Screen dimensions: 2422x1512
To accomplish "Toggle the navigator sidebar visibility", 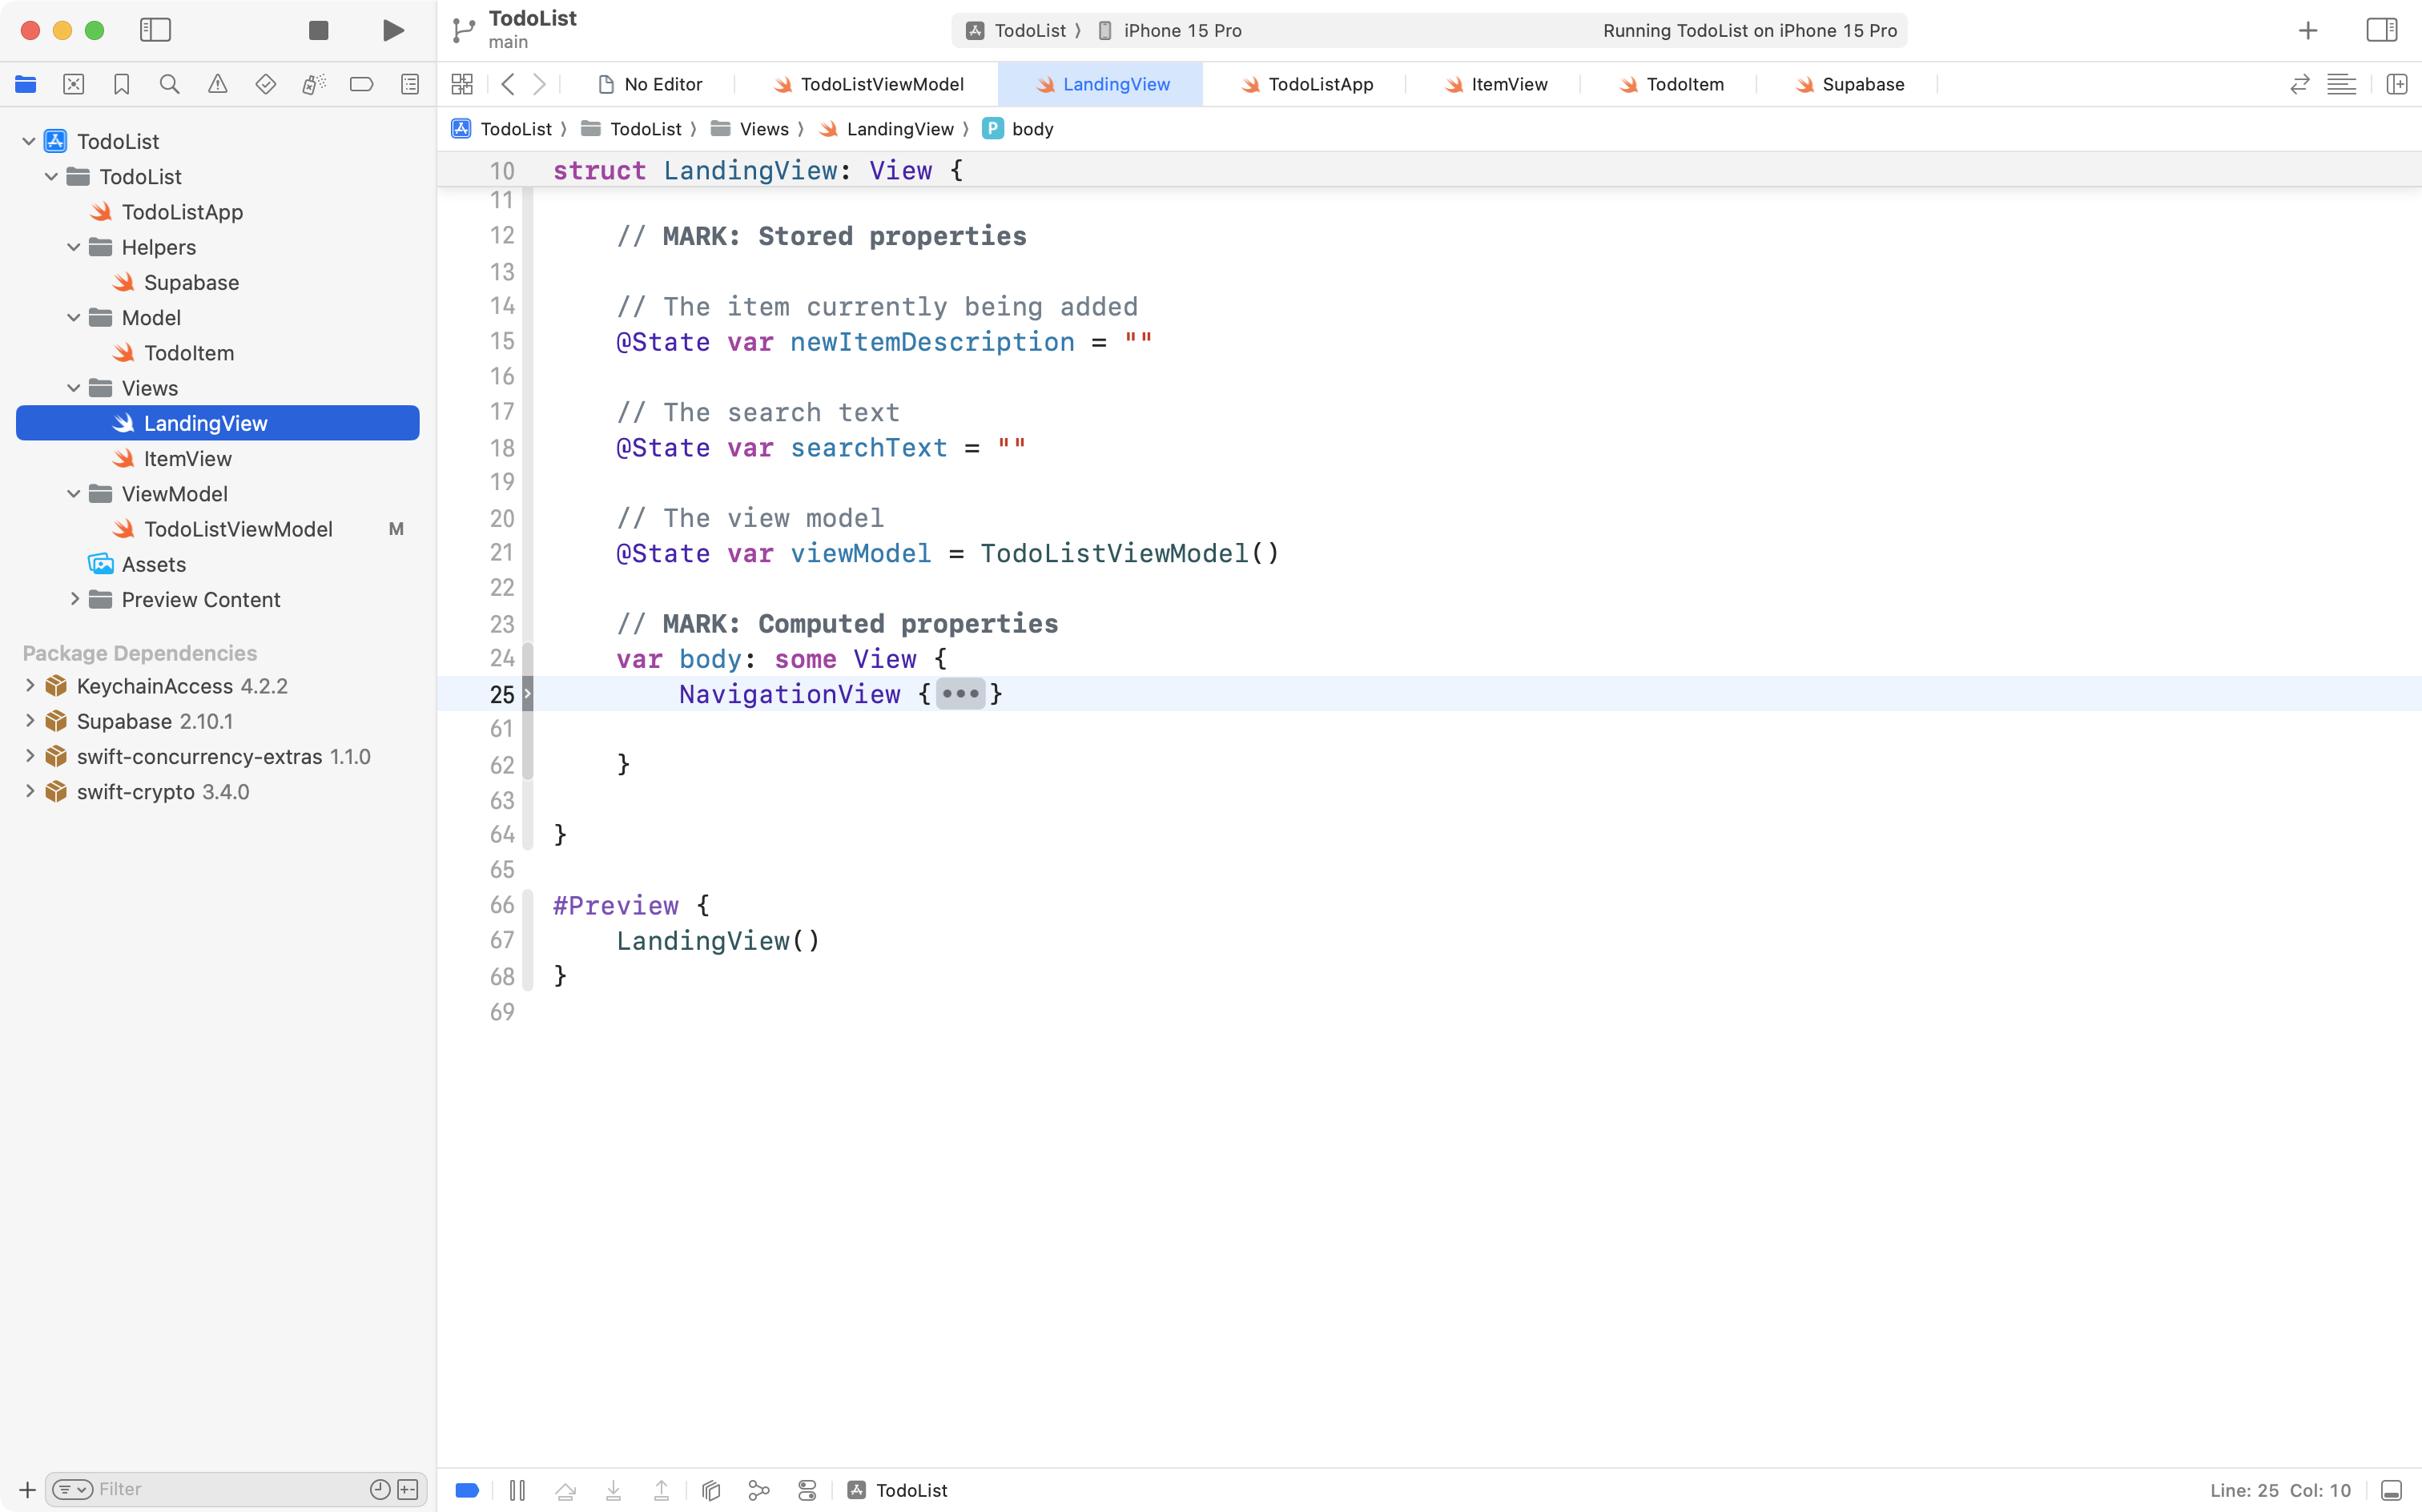I will pyautogui.click(x=156, y=30).
